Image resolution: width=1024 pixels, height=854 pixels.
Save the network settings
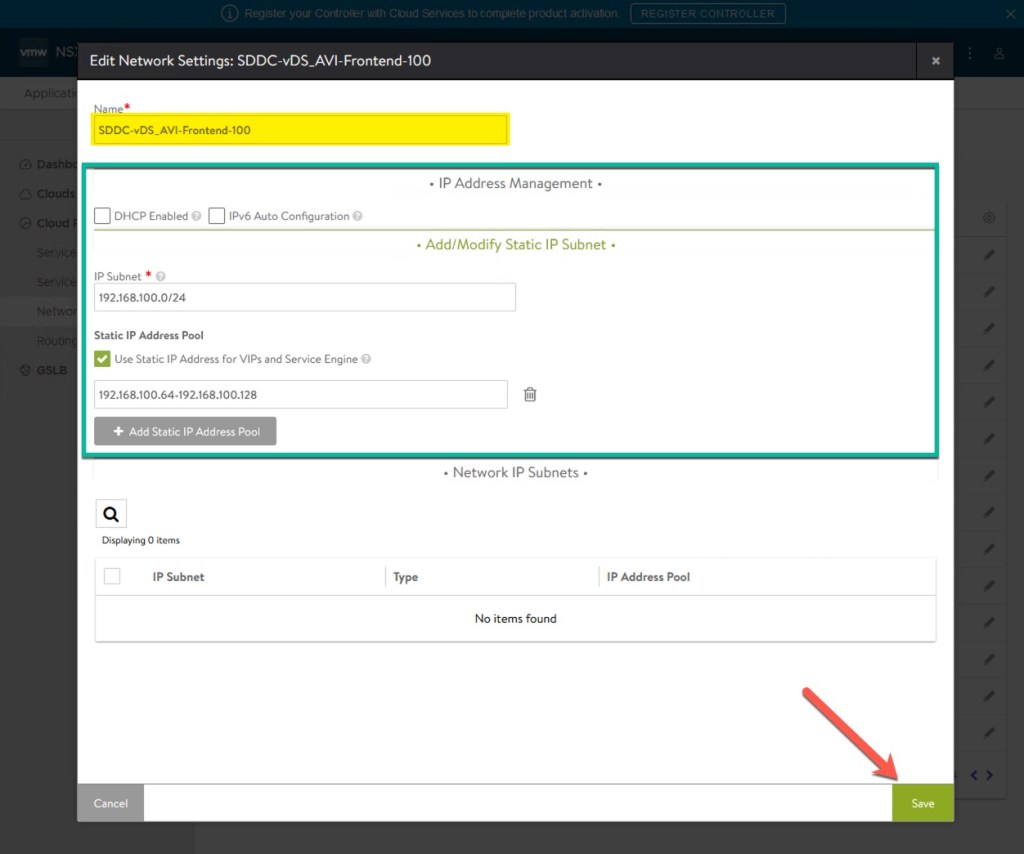(x=922, y=803)
